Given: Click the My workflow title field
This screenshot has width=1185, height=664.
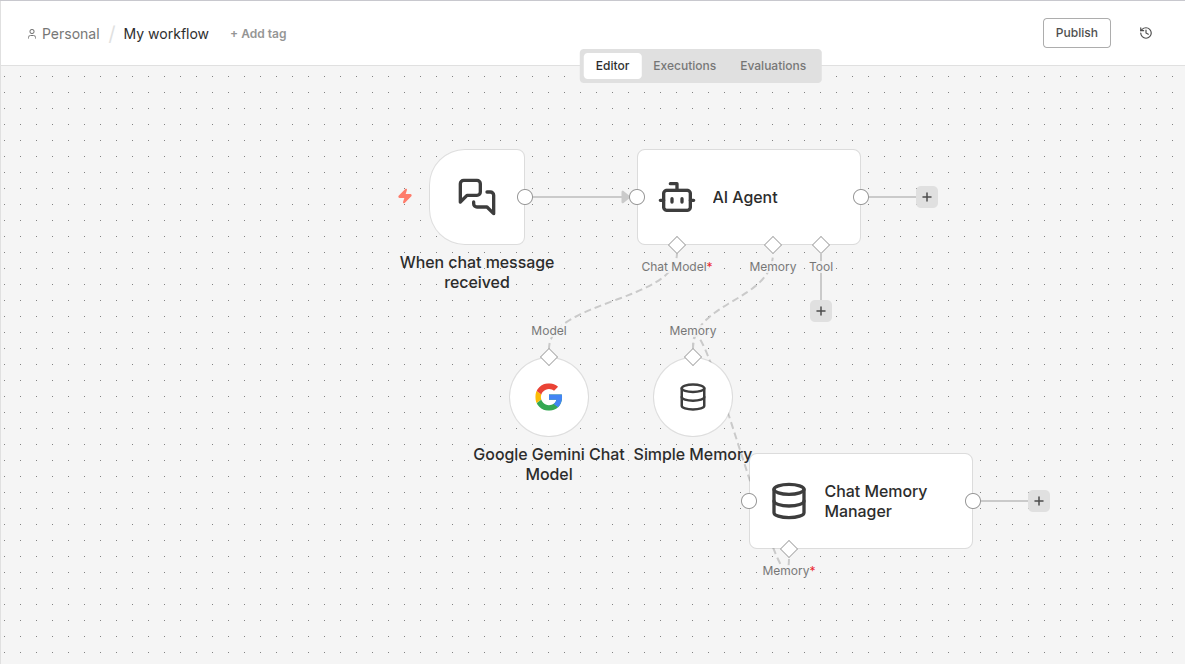Looking at the screenshot, I should click(x=166, y=34).
